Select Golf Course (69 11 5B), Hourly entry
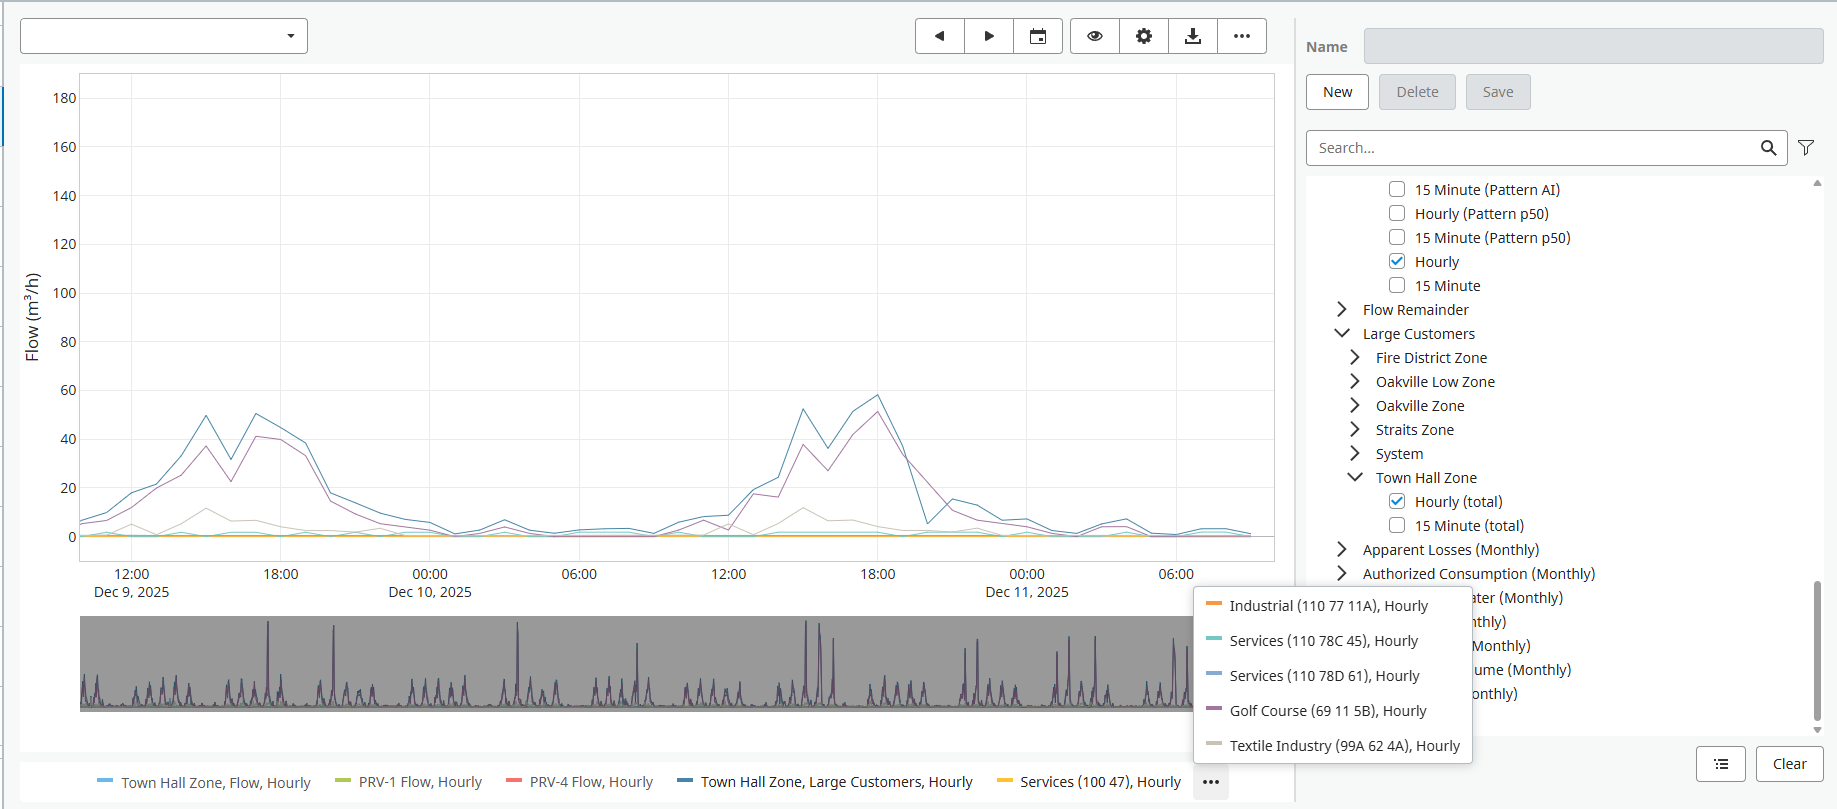 [1327, 711]
